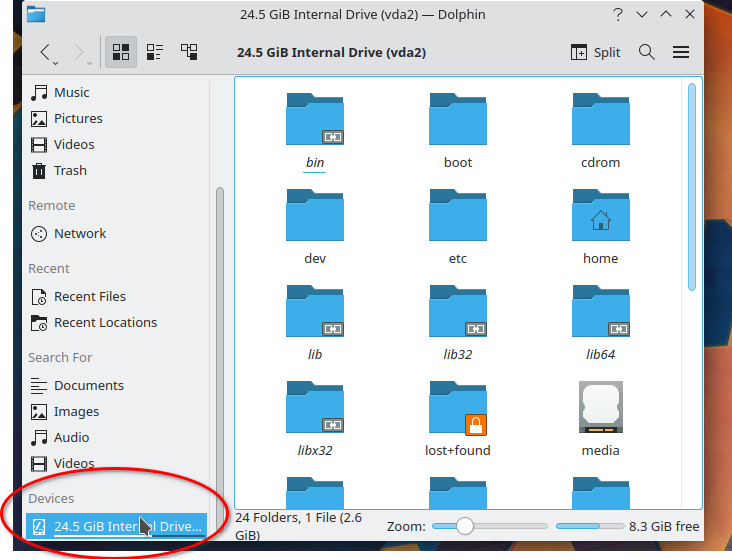Select the media drive icon
732x559 pixels.
point(600,408)
